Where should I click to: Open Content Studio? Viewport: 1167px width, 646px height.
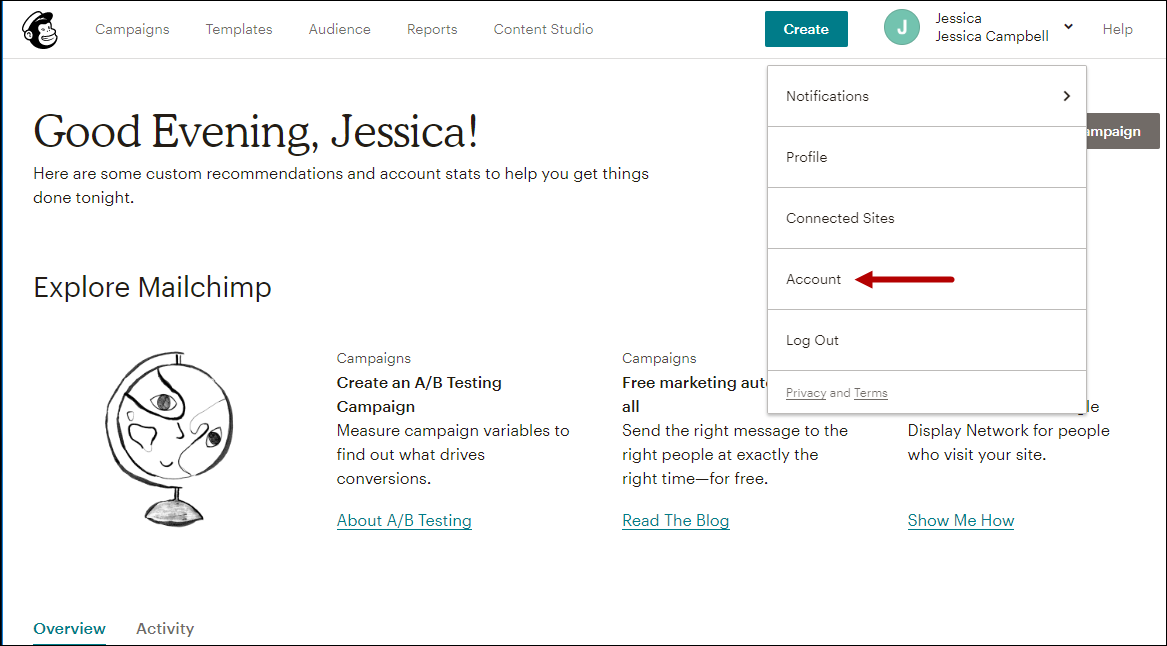[543, 29]
